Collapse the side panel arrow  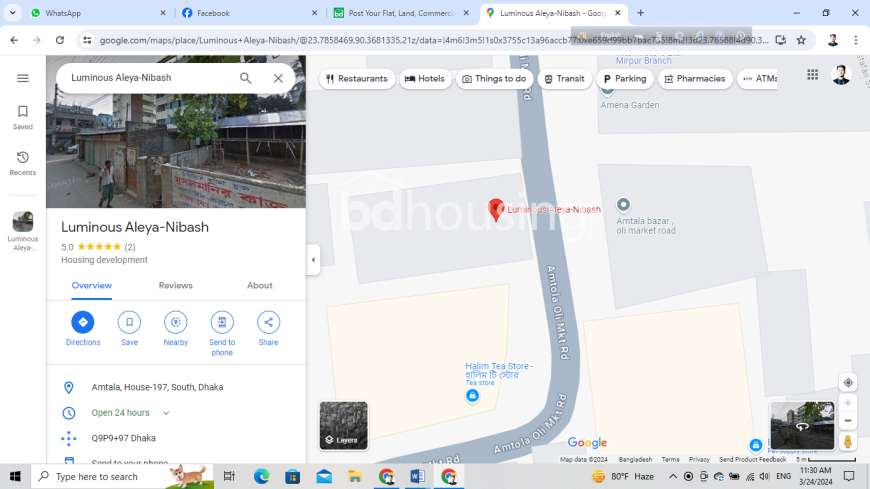(313, 260)
